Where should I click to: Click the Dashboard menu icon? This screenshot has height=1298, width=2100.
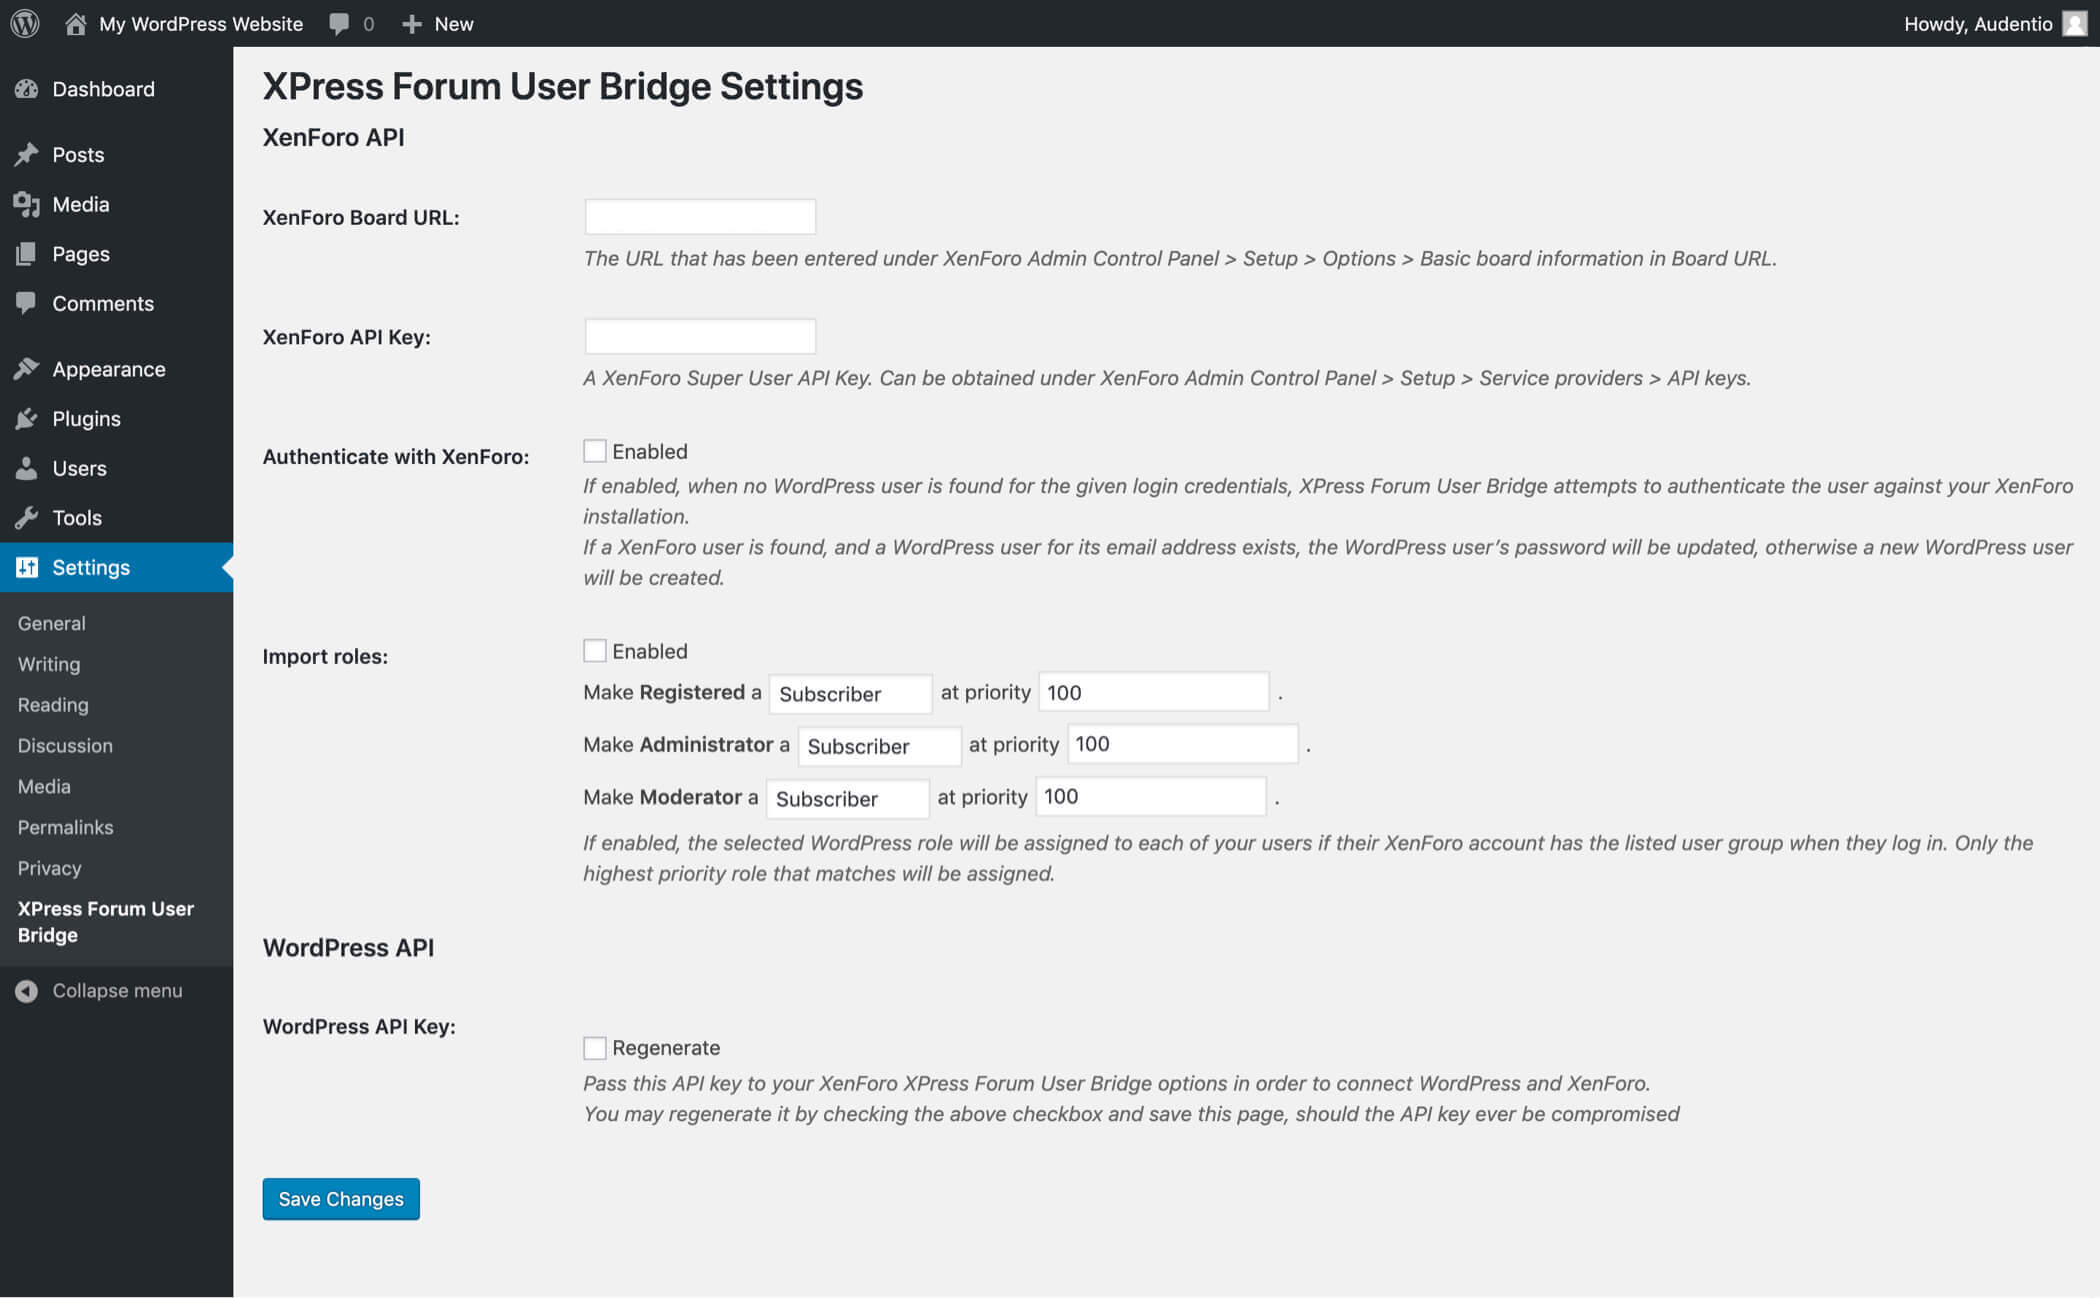pyautogui.click(x=26, y=90)
